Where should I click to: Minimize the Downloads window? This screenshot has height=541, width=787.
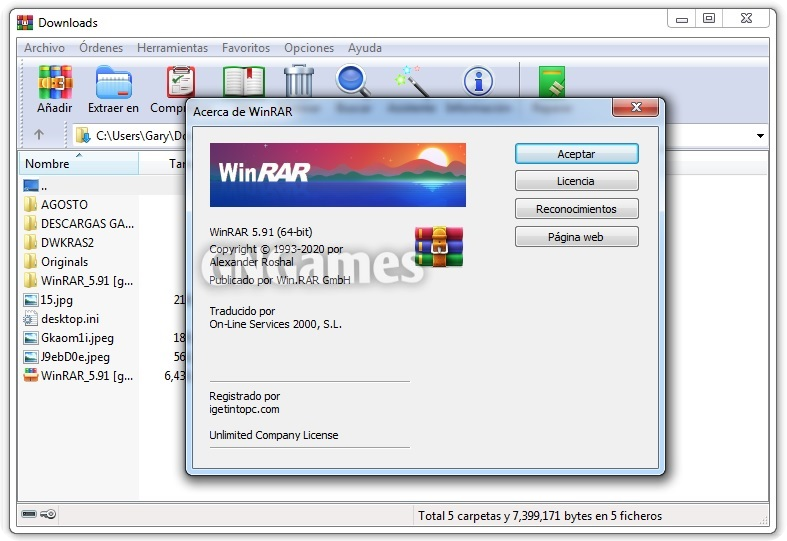[x=682, y=19]
